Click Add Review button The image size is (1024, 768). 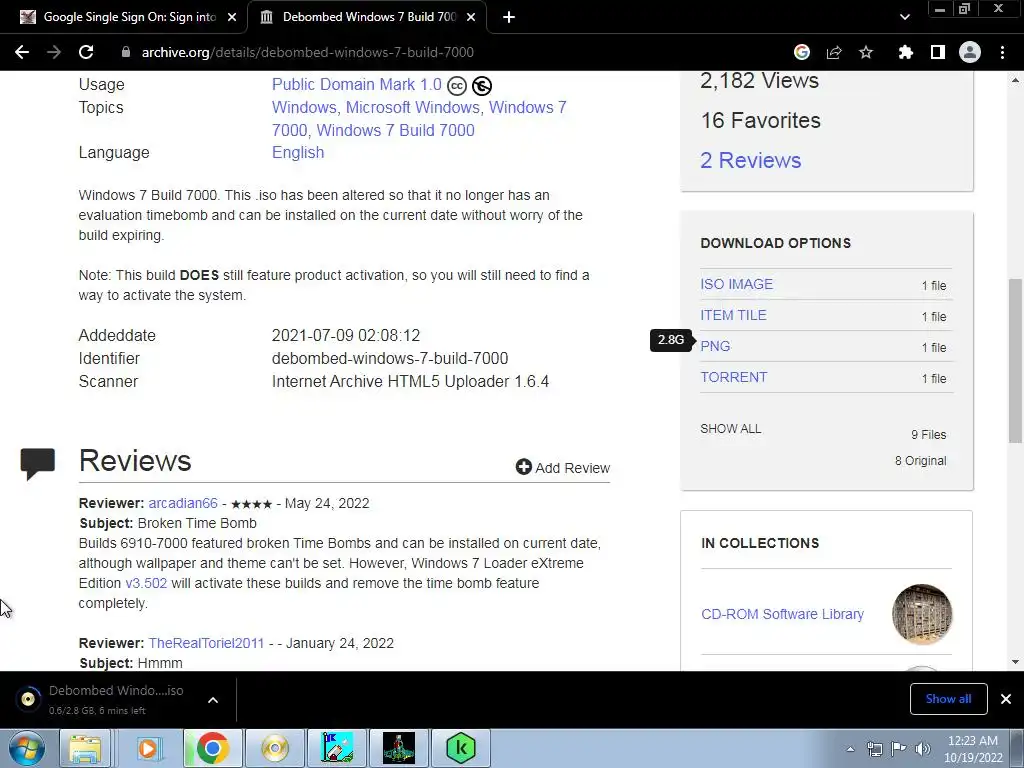pyautogui.click(x=563, y=468)
